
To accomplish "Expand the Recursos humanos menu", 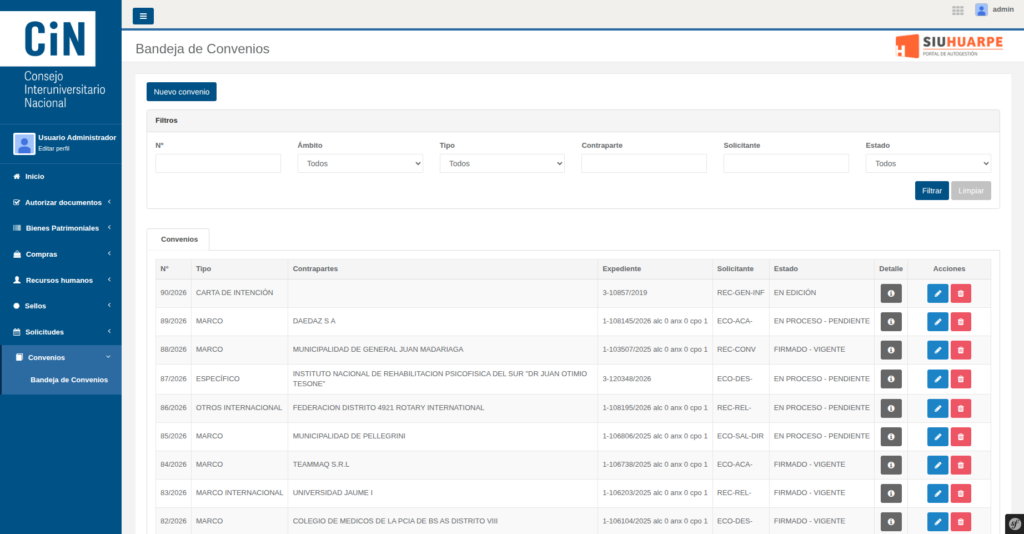I will [x=61, y=280].
